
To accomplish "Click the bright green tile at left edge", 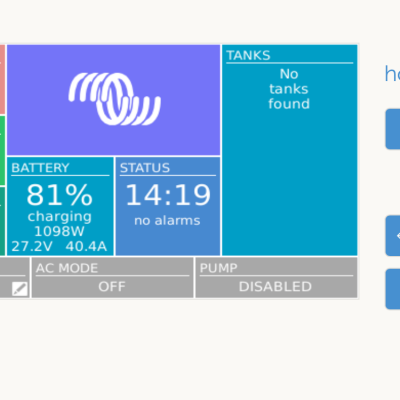I will click(x=2, y=150).
